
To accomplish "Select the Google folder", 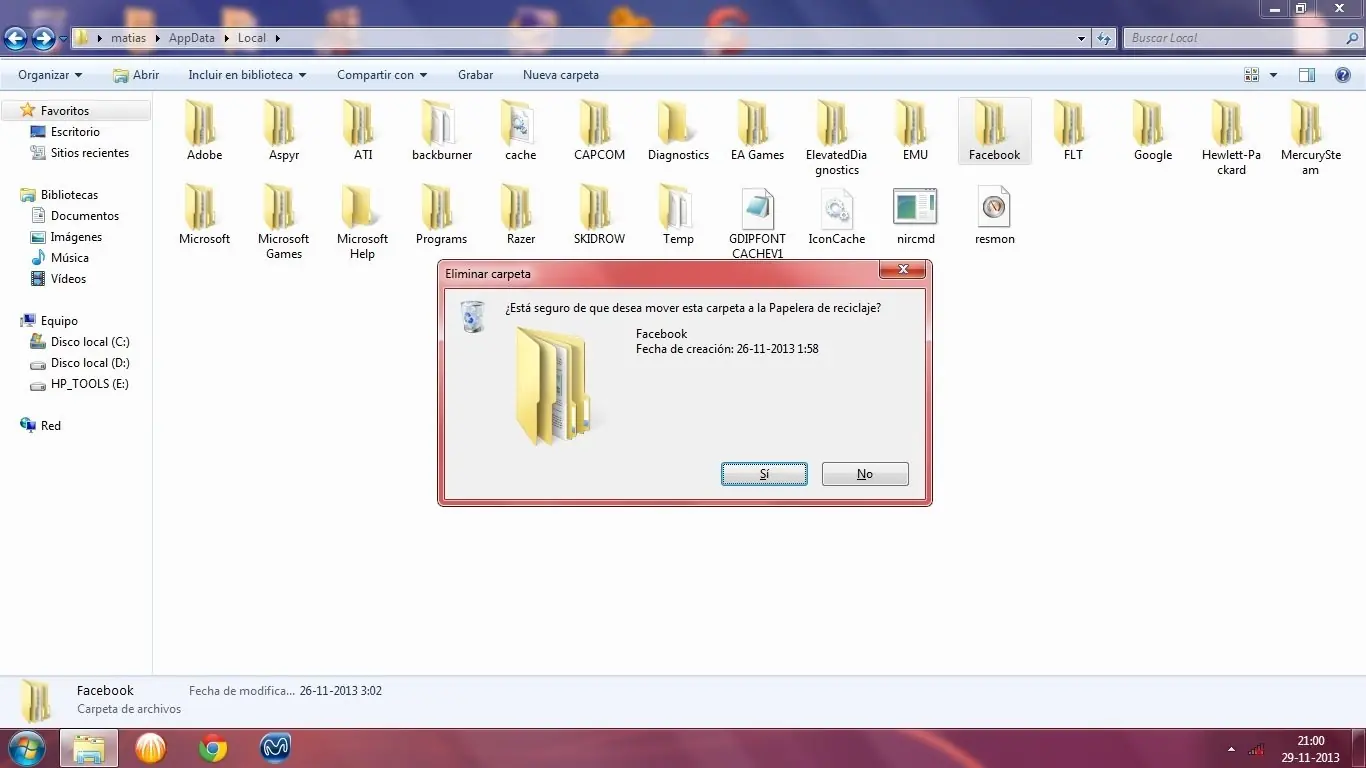I will 1152,131.
